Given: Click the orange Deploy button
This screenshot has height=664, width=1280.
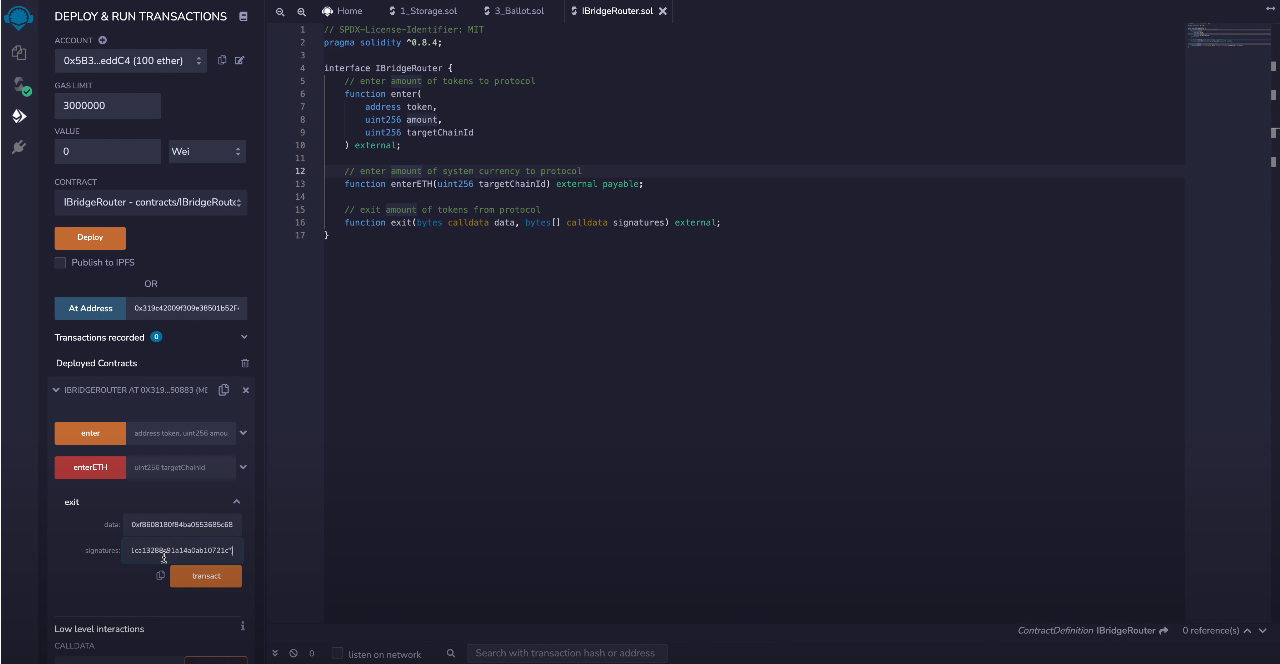Looking at the screenshot, I should point(90,238).
